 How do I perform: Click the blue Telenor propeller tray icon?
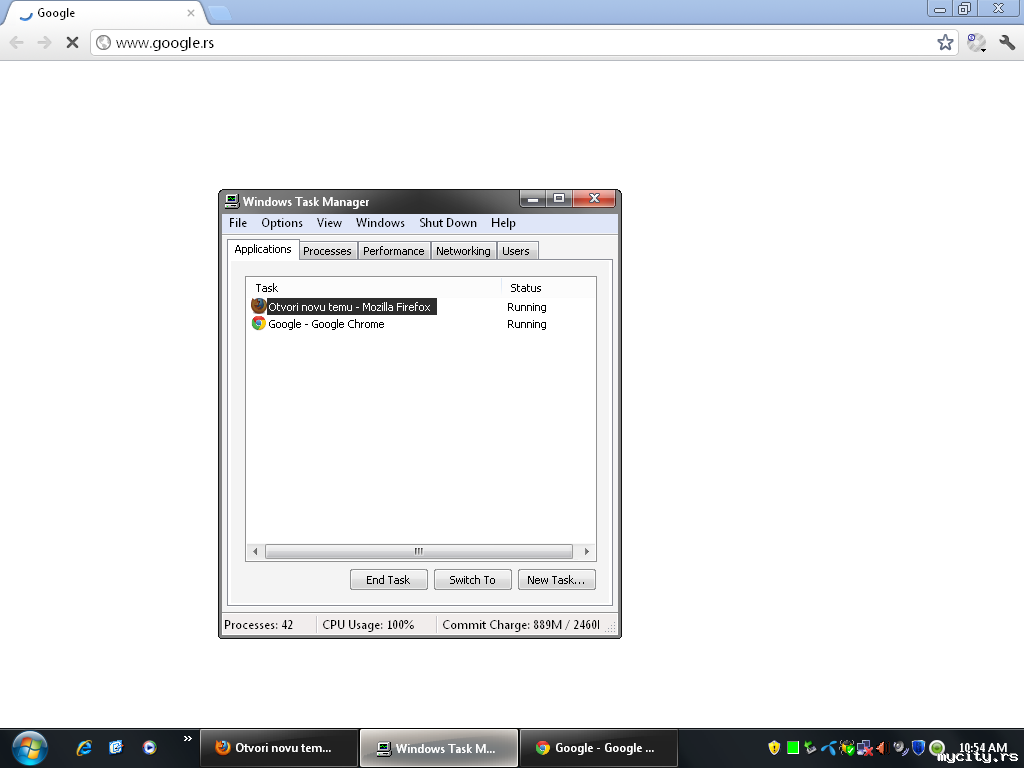pos(829,748)
